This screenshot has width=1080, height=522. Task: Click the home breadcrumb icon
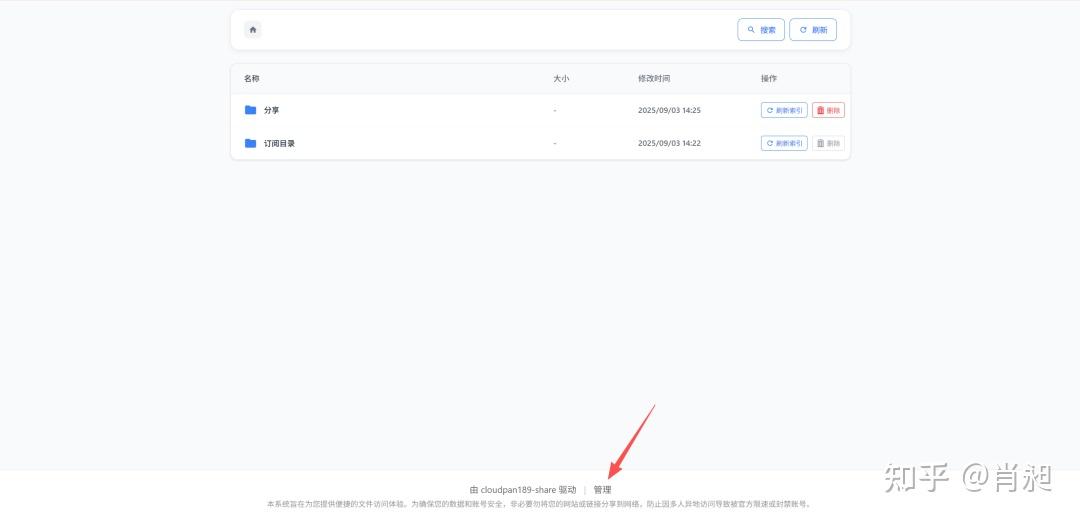[x=253, y=30]
